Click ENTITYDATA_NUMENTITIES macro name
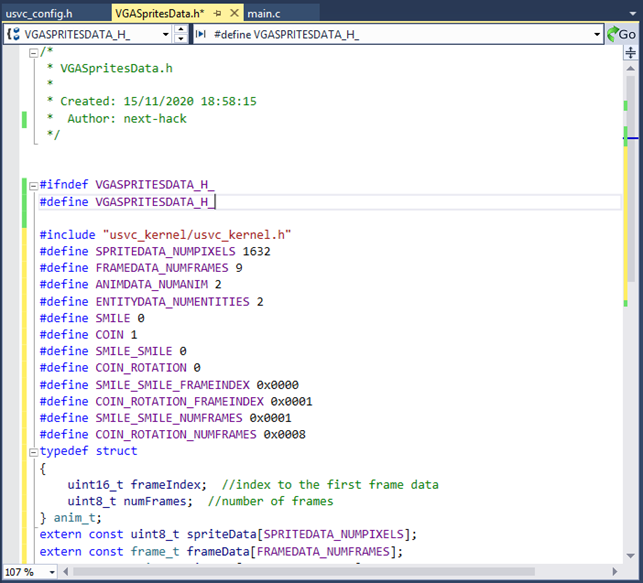 [173, 302]
